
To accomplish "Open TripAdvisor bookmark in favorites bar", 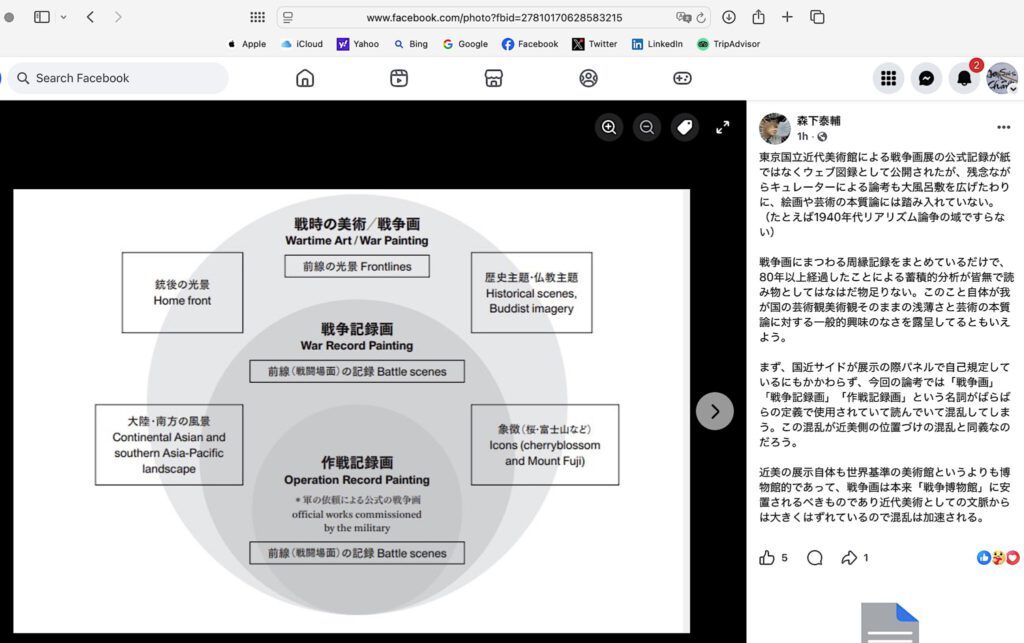I will (x=729, y=44).
